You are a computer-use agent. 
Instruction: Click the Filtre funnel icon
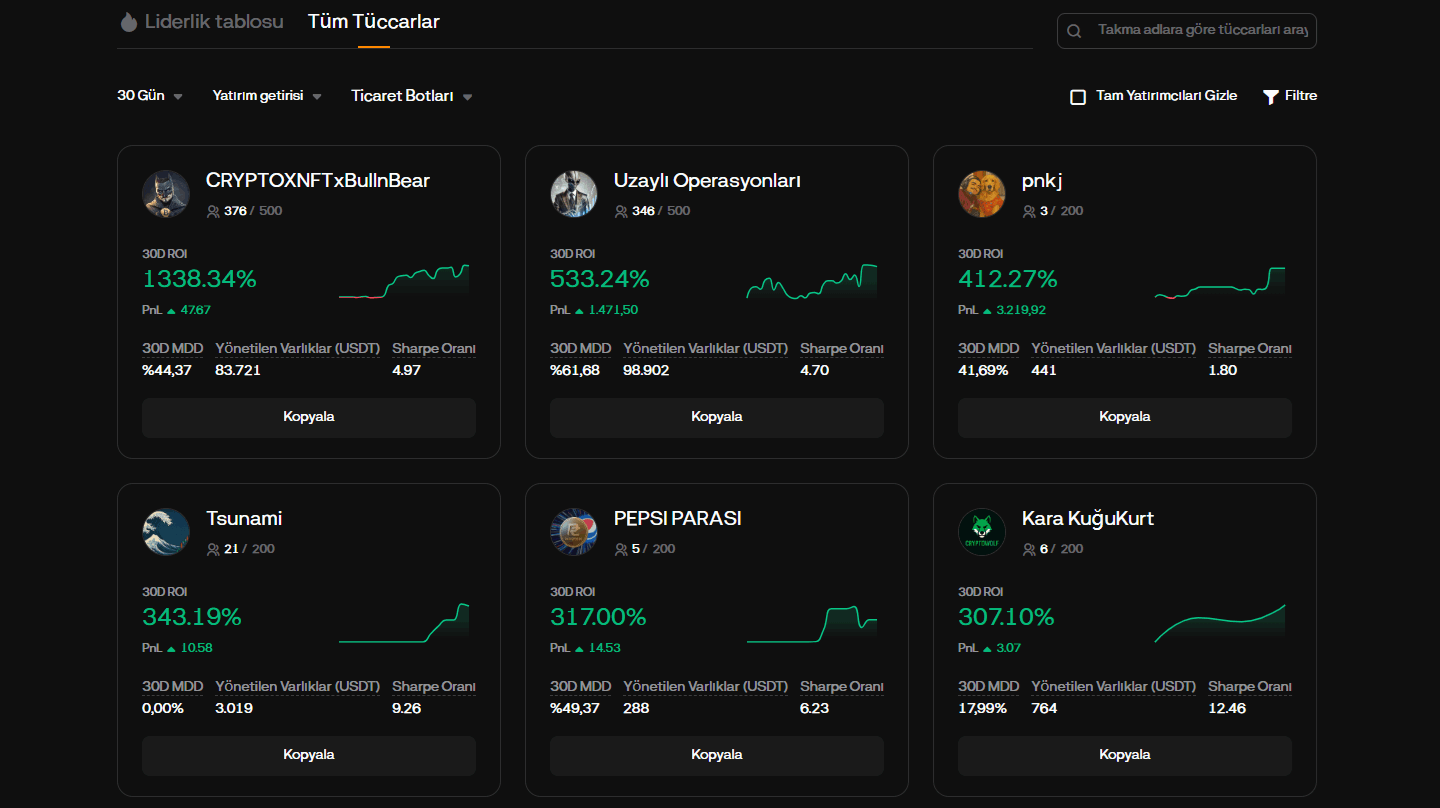click(1271, 97)
